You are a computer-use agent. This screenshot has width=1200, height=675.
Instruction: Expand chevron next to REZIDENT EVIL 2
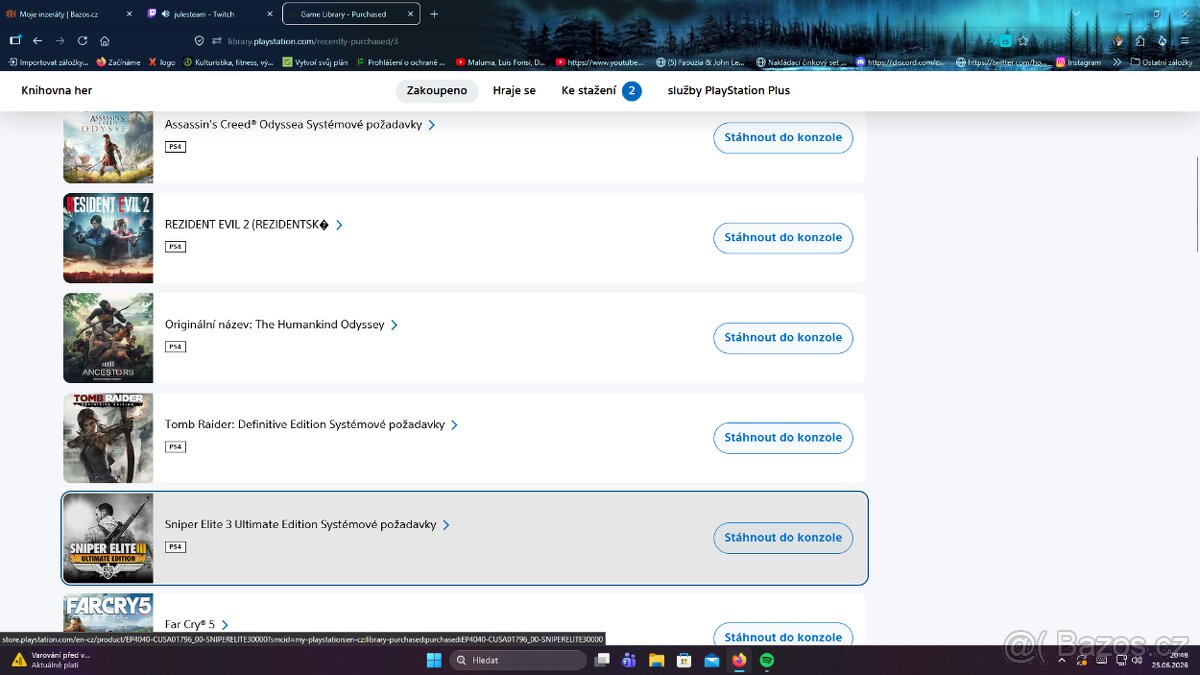pyautogui.click(x=339, y=225)
